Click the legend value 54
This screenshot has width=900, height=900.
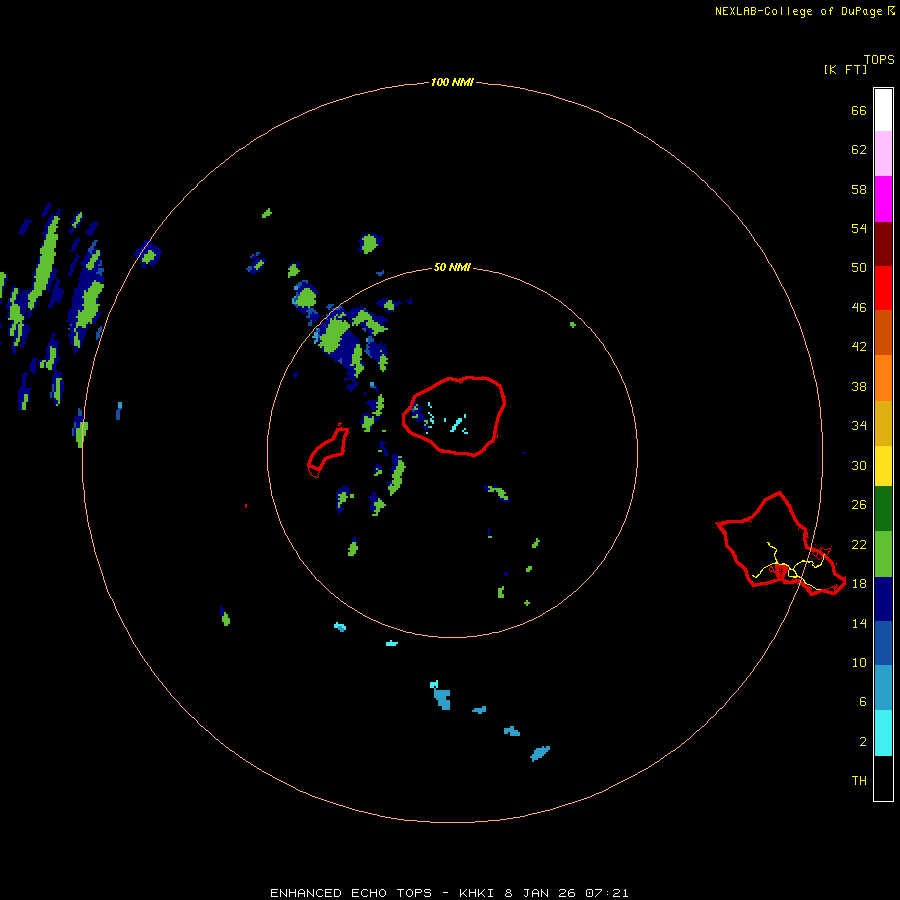(x=859, y=228)
